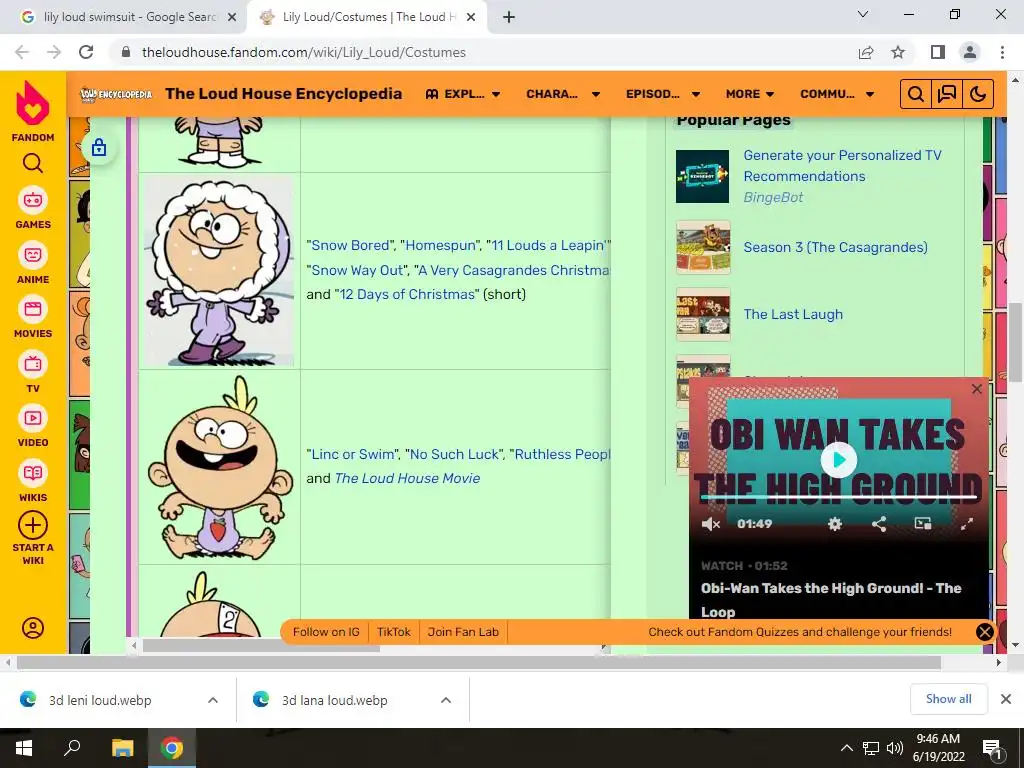The image size is (1024, 768).
Task: Show all downloads
Action: [948, 699]
